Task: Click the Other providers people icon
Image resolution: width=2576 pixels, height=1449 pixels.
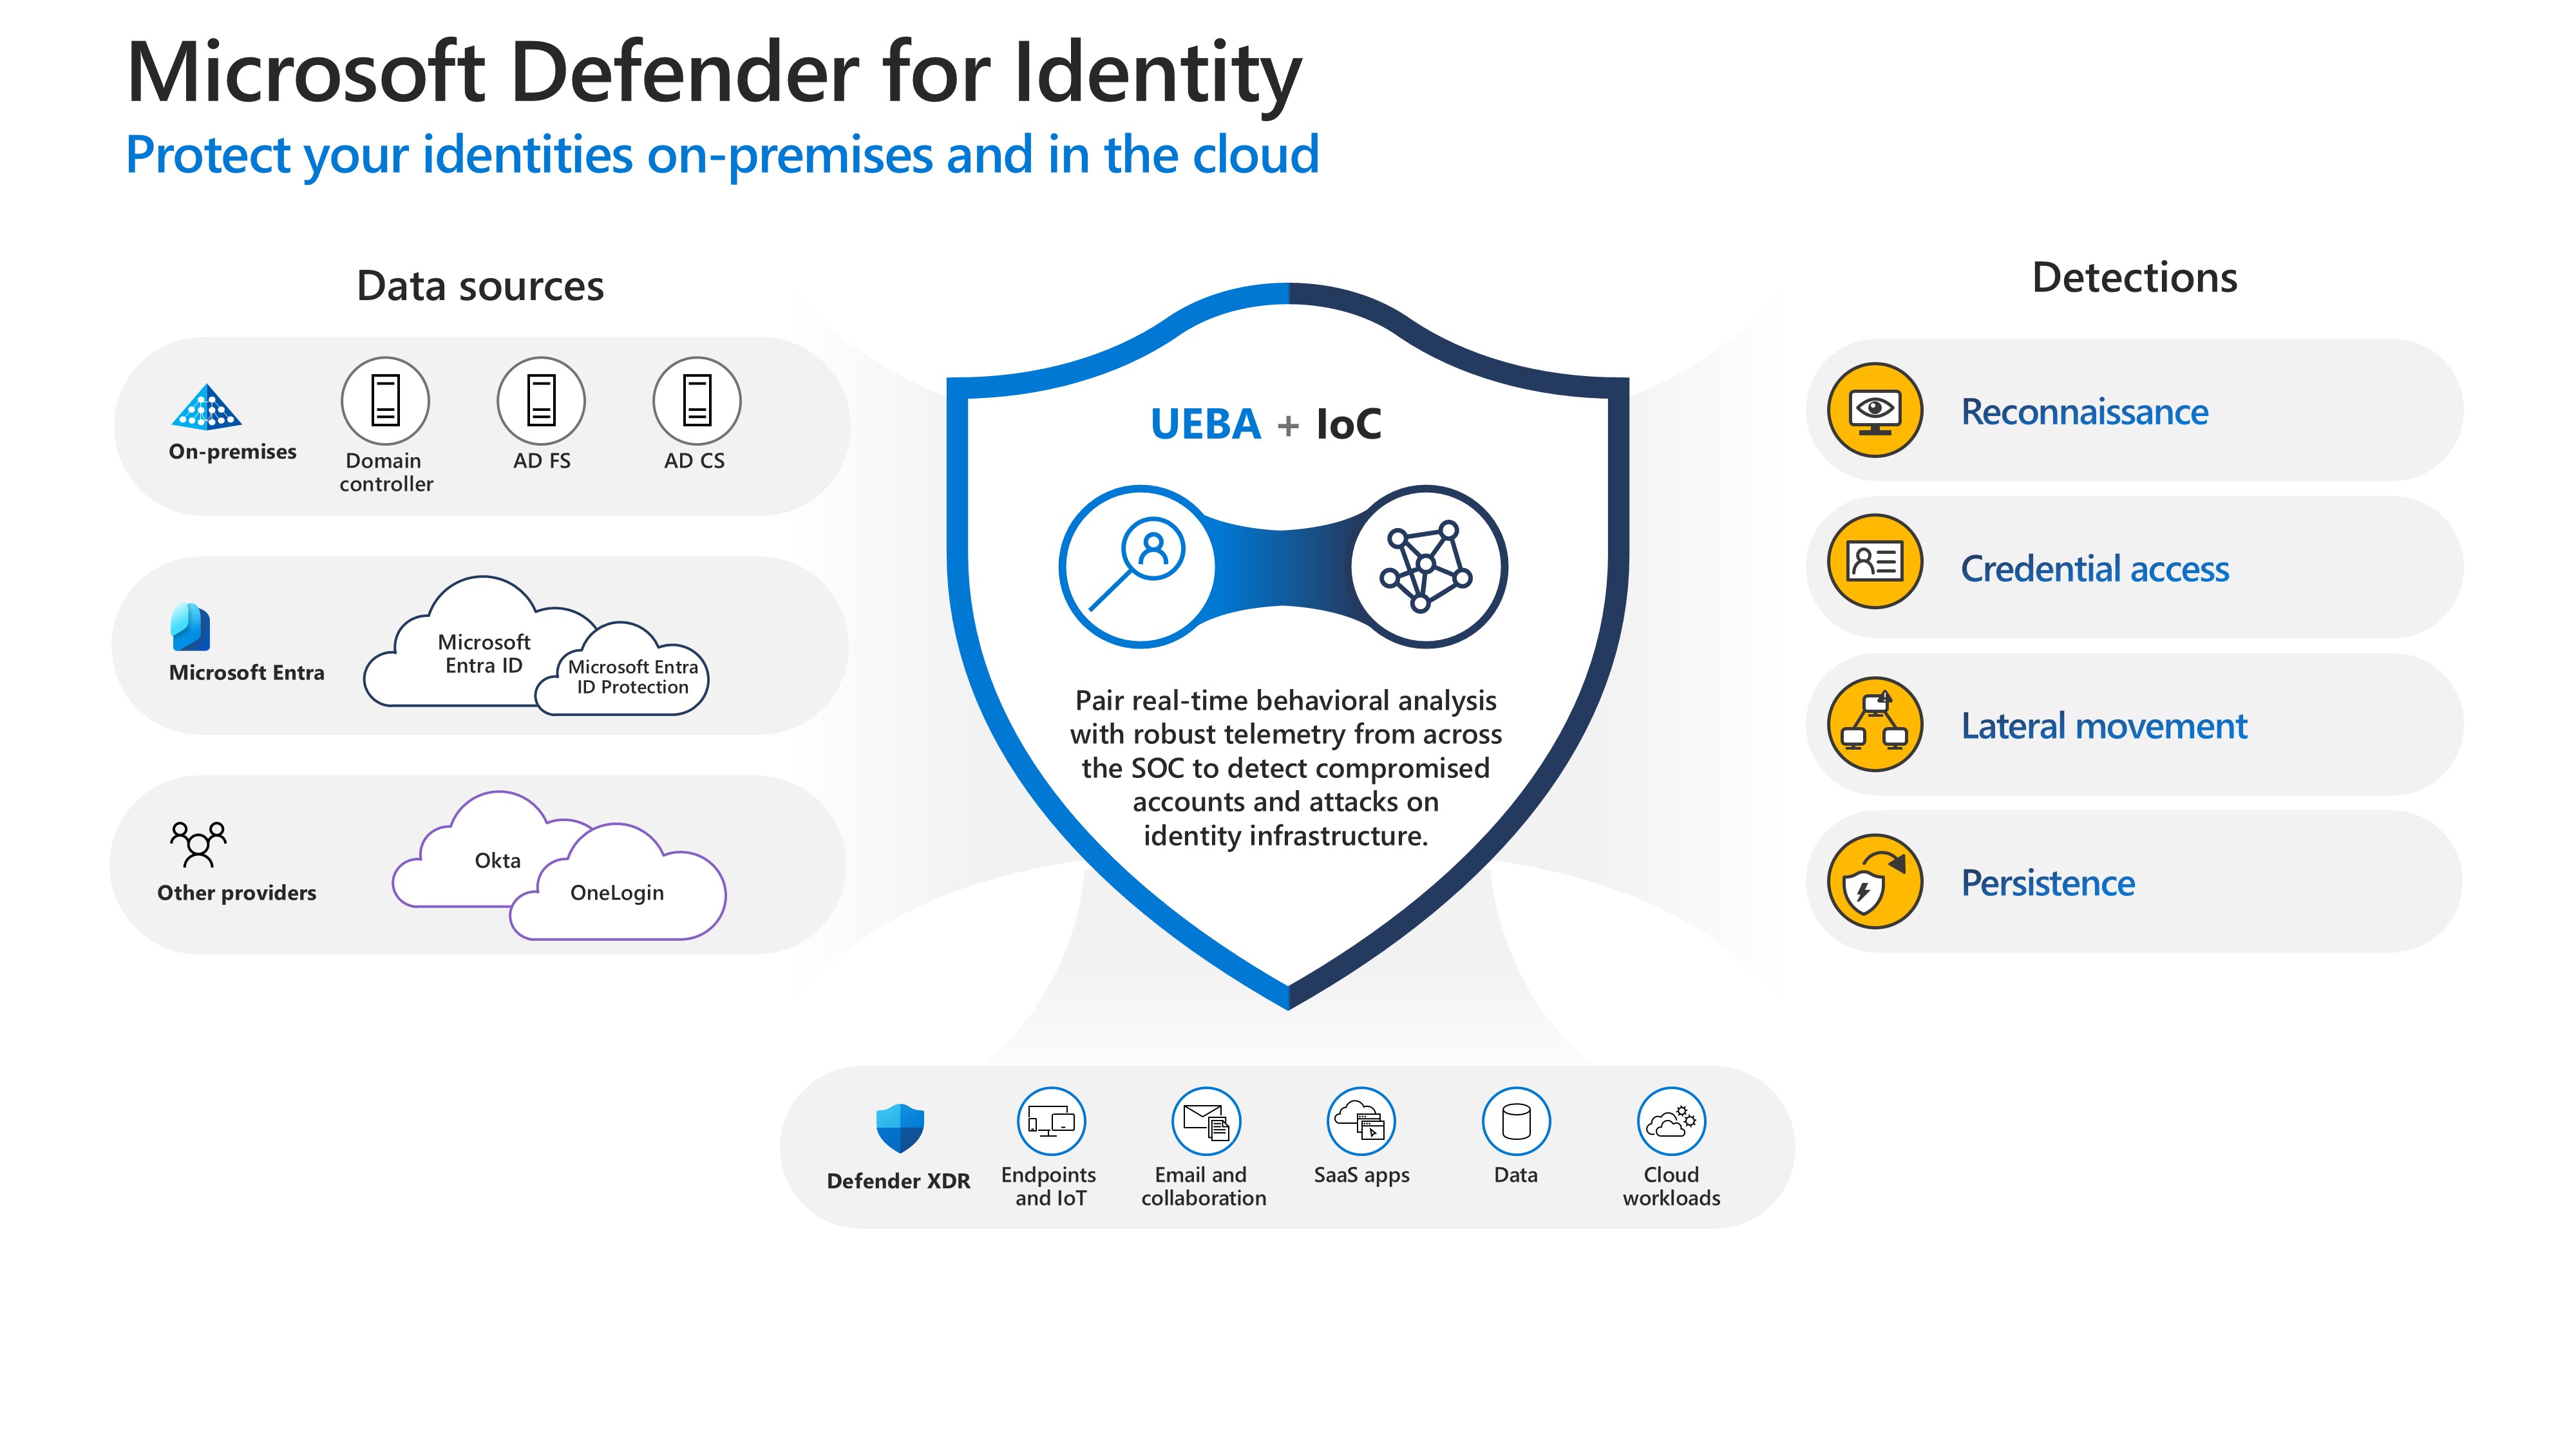Action: coord(198,844)
